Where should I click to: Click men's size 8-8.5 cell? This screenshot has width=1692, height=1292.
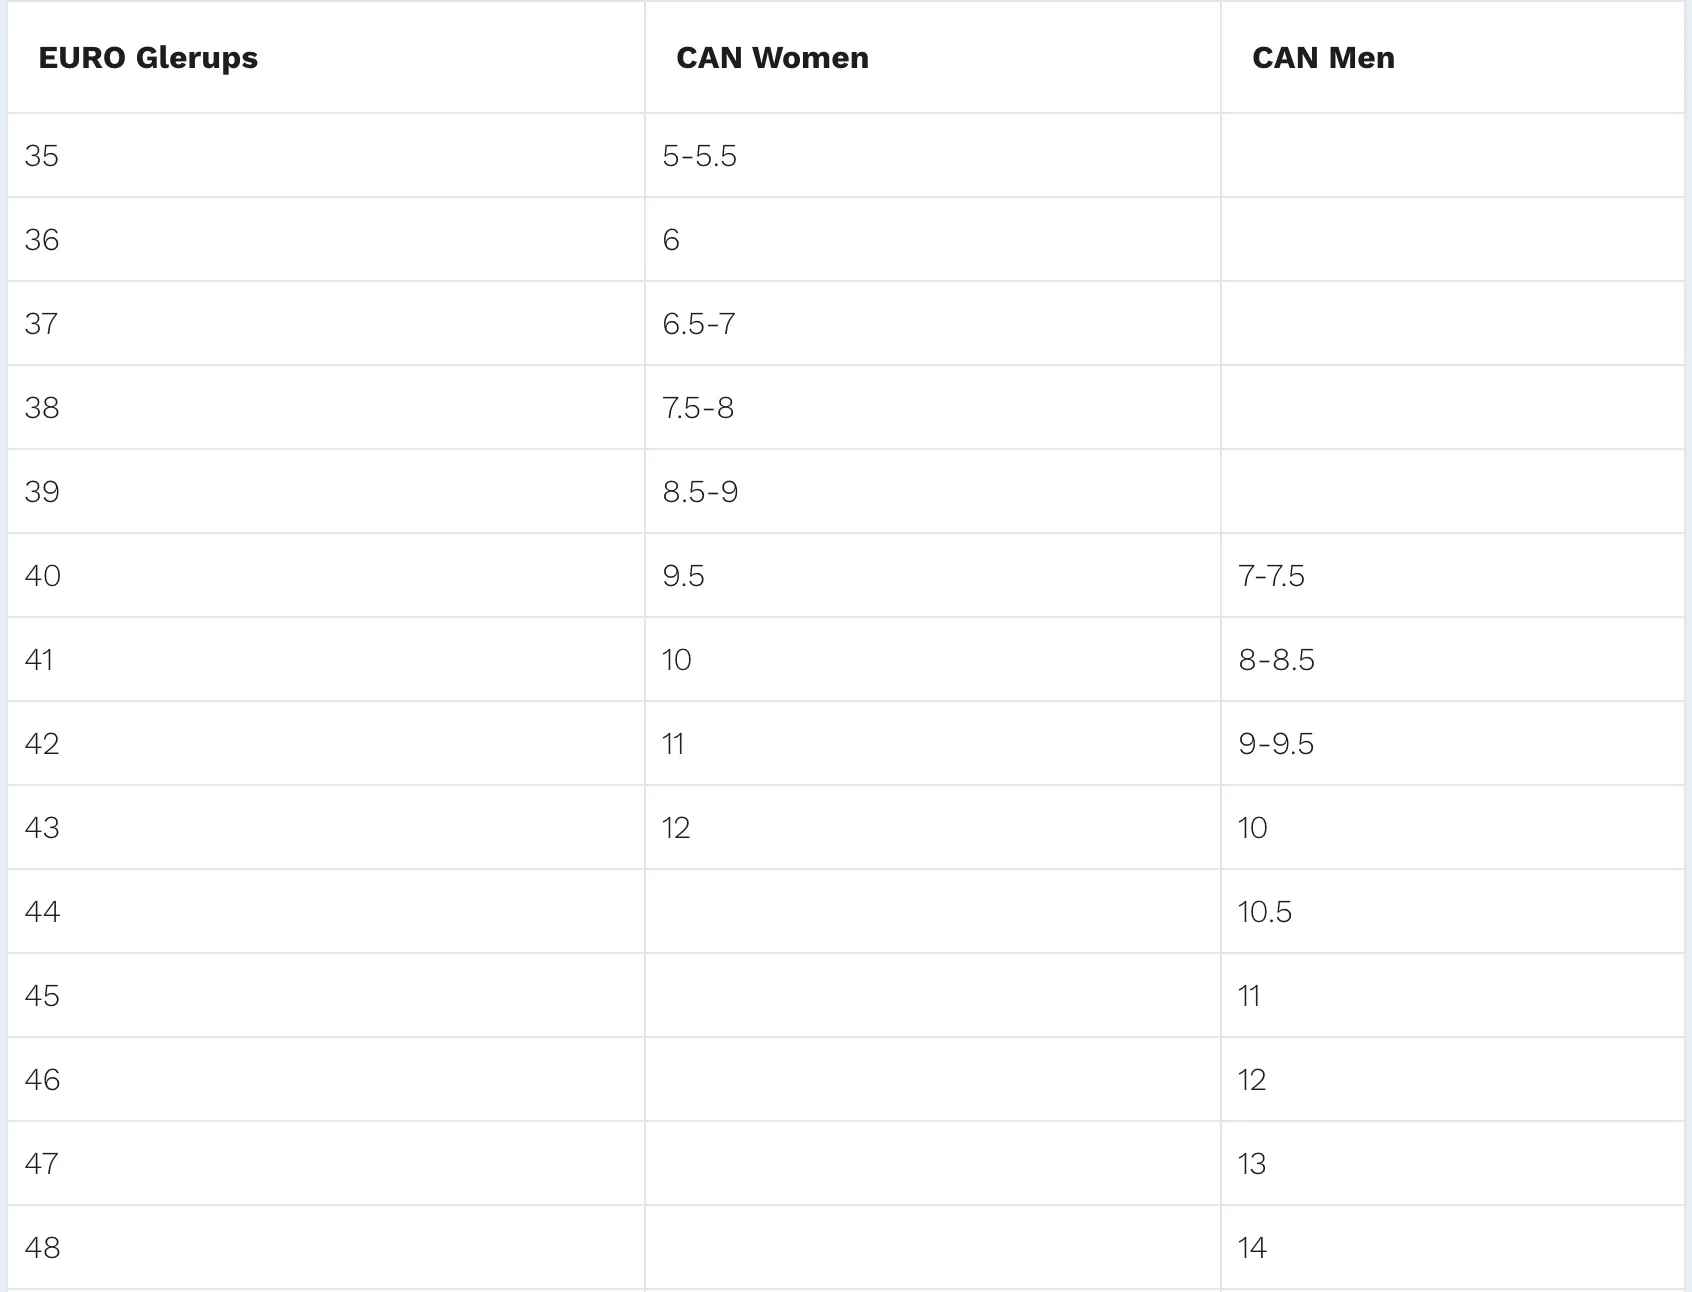click(1453, 660)
